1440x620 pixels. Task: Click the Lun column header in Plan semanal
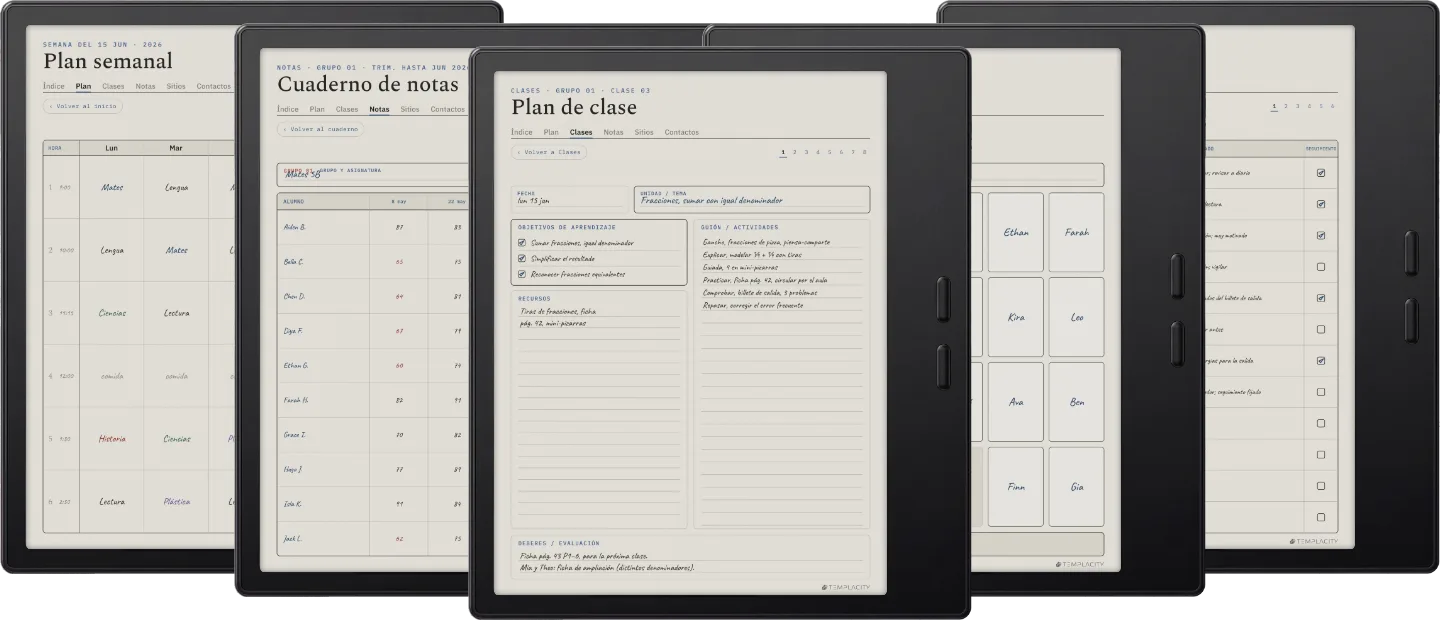pyautogui.click(x=111, y=148)
